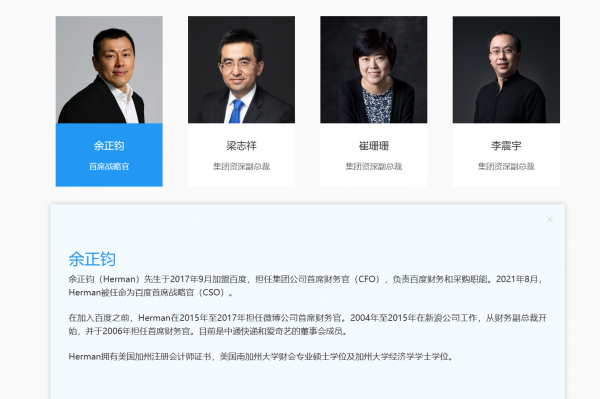Select the portrait photo of 崔珊珊
This screenshot has width=600, height=399.
[374, 70]
